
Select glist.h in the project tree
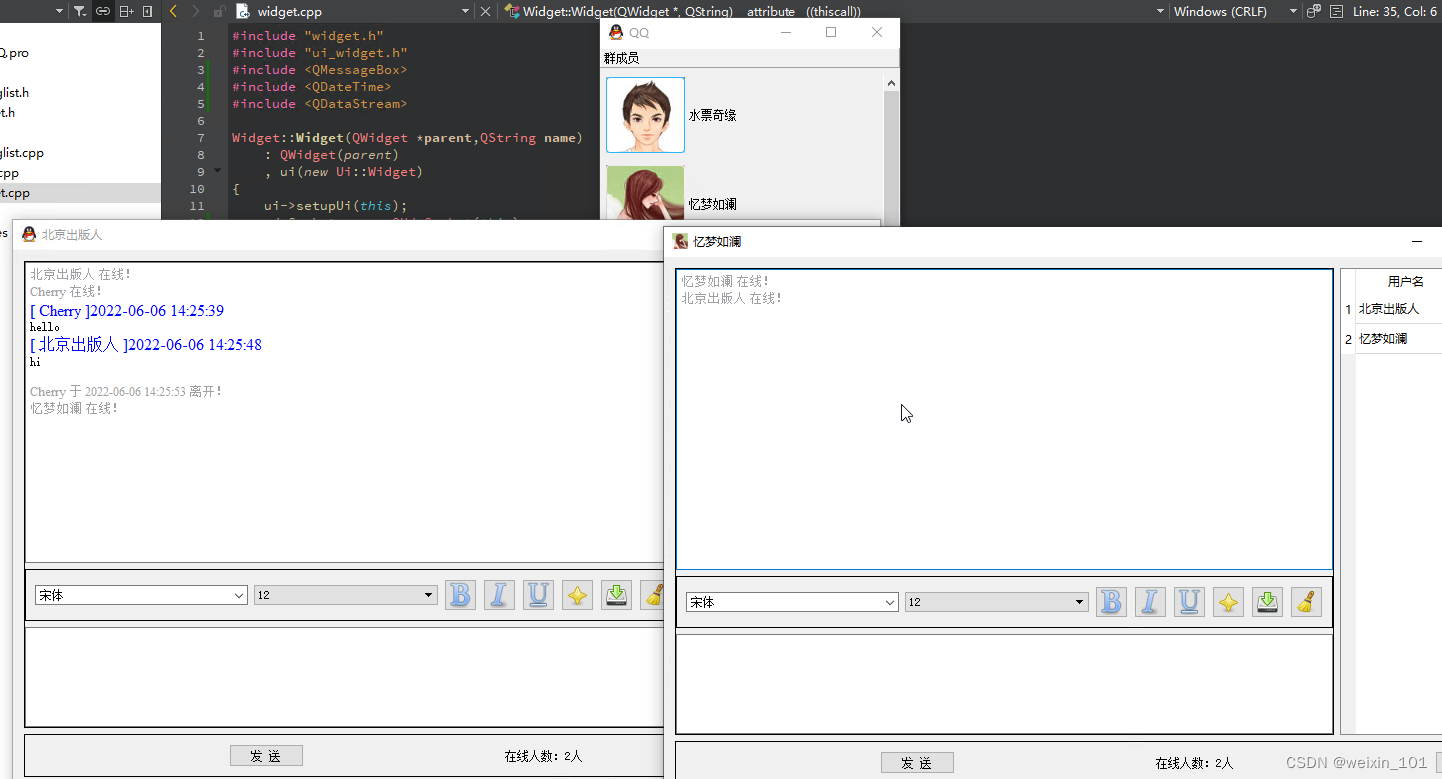(x=15, y=93)
